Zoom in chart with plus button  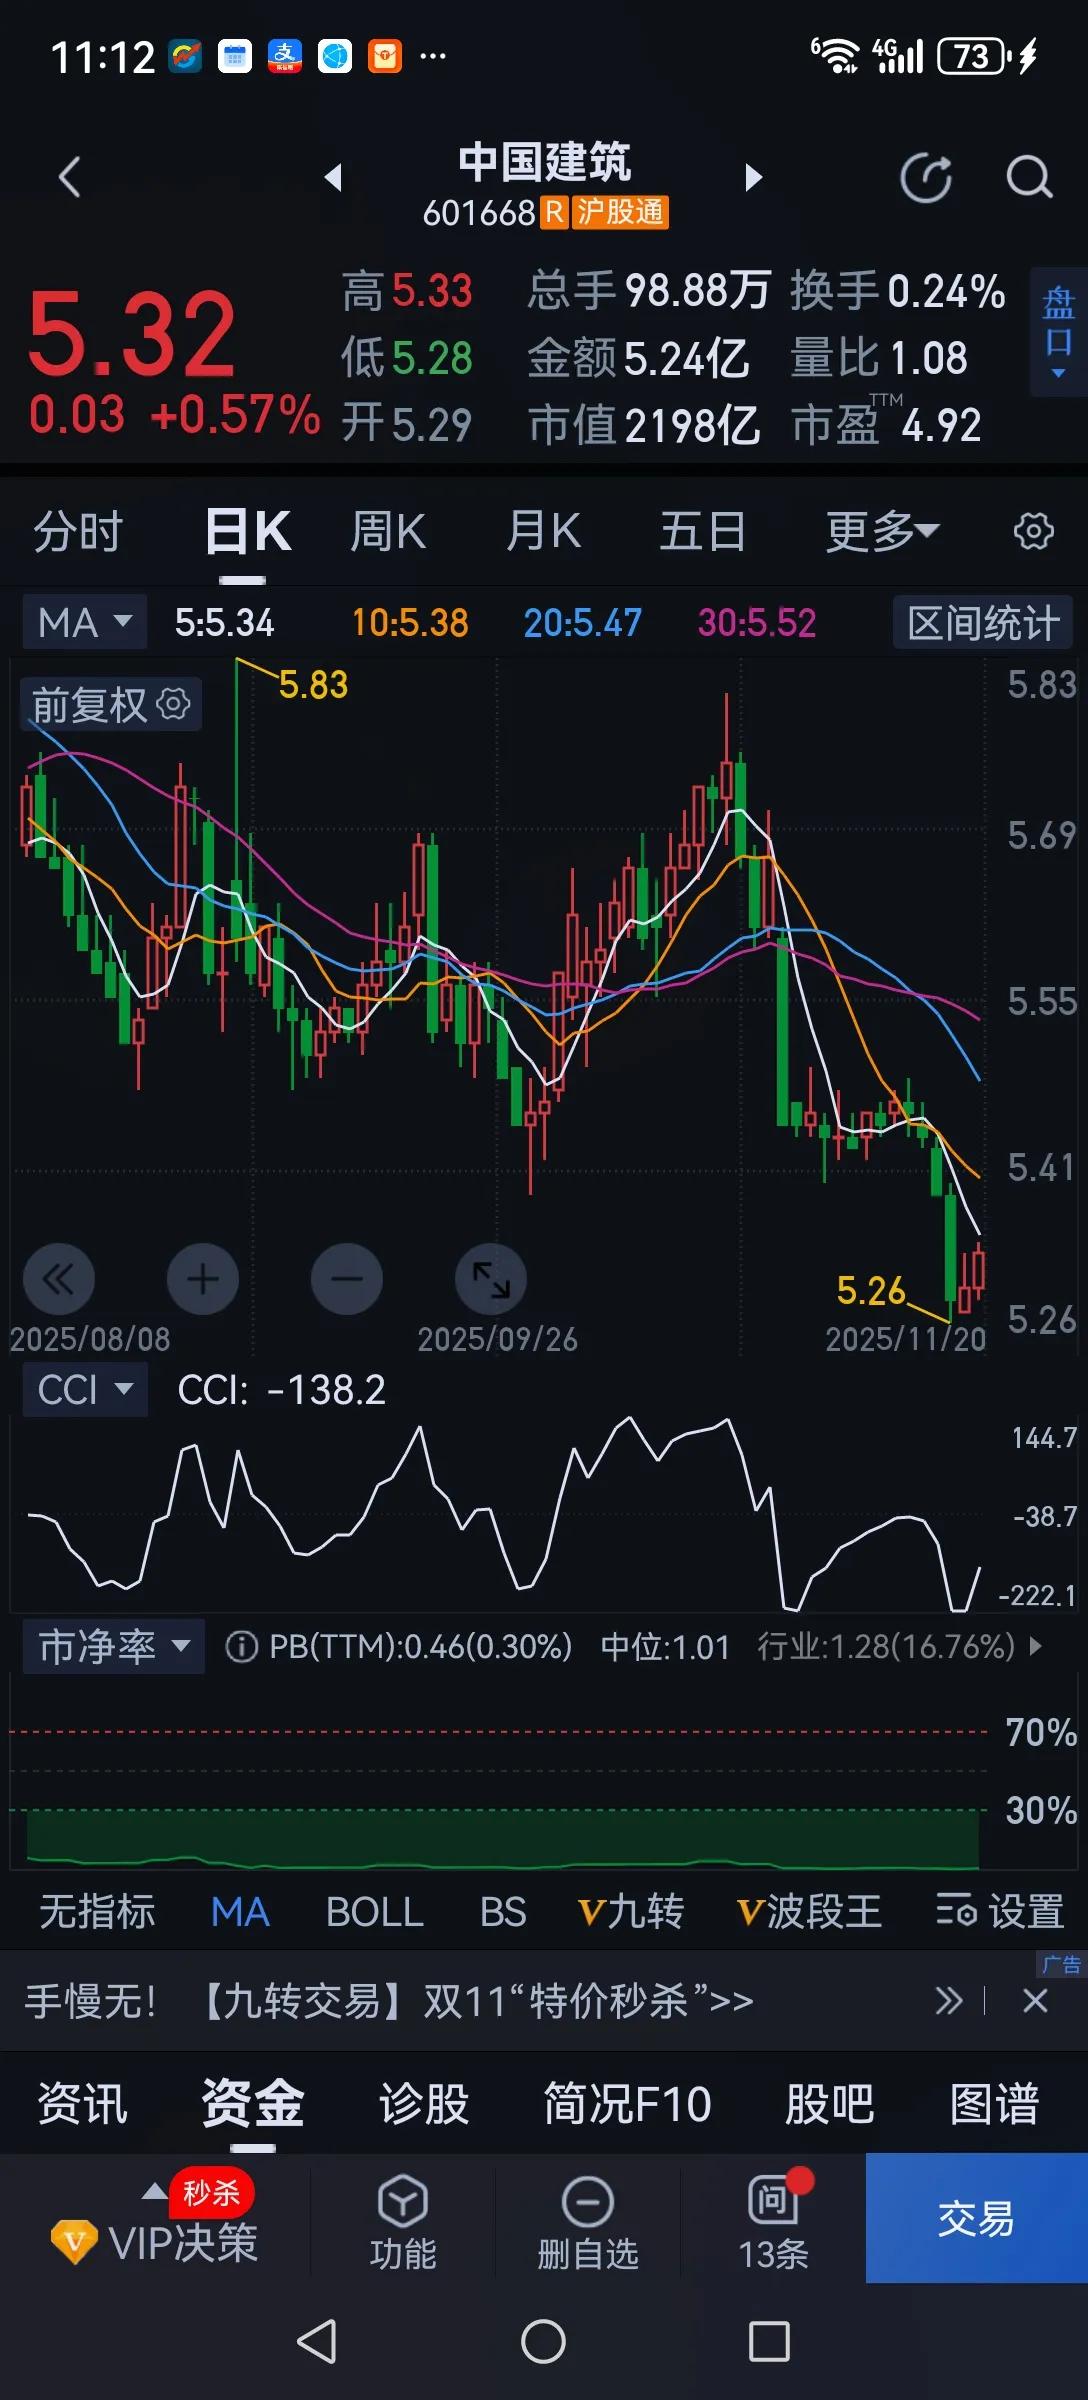[x=203, y=1279]
